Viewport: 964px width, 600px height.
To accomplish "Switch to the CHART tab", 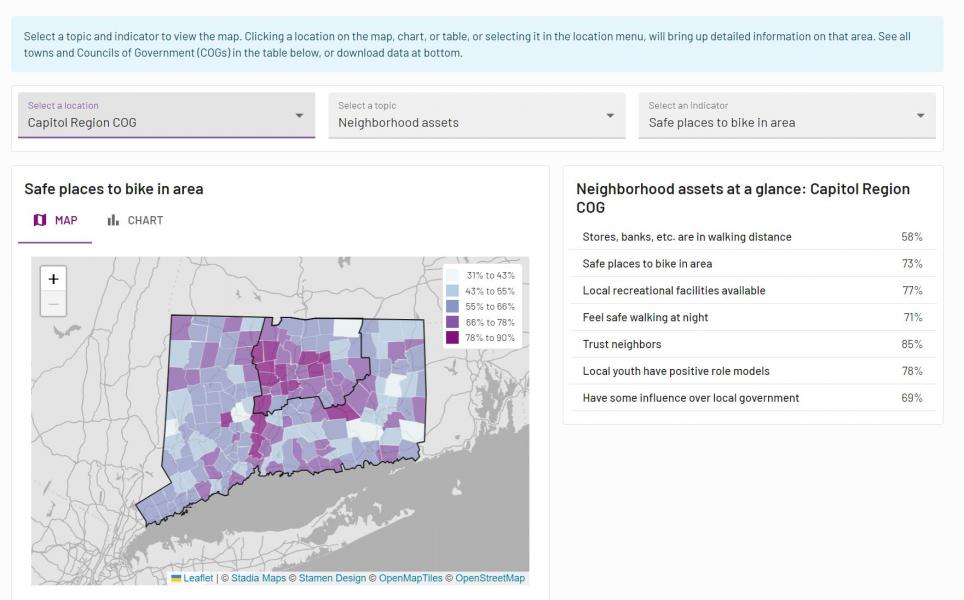I will (135, 220).
